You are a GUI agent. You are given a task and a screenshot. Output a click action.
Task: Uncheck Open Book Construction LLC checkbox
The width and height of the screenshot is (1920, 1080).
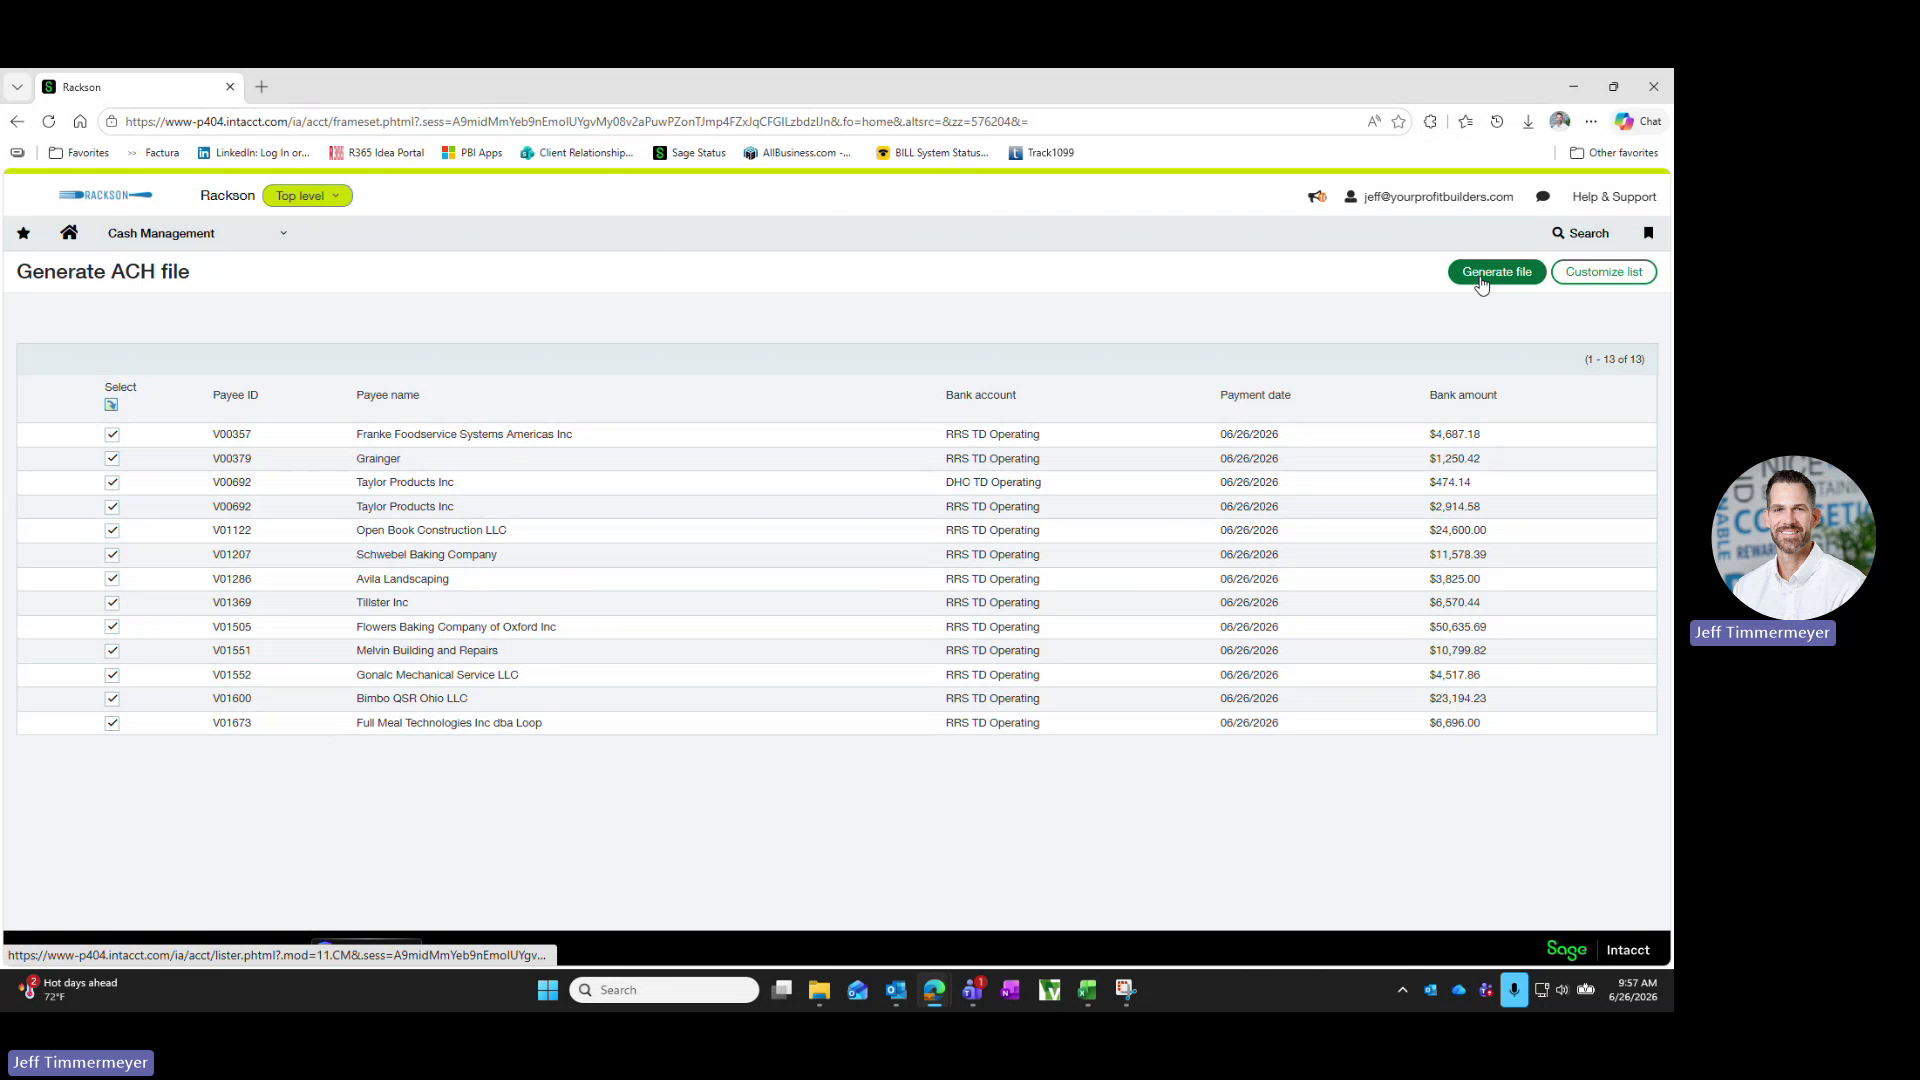112,531
